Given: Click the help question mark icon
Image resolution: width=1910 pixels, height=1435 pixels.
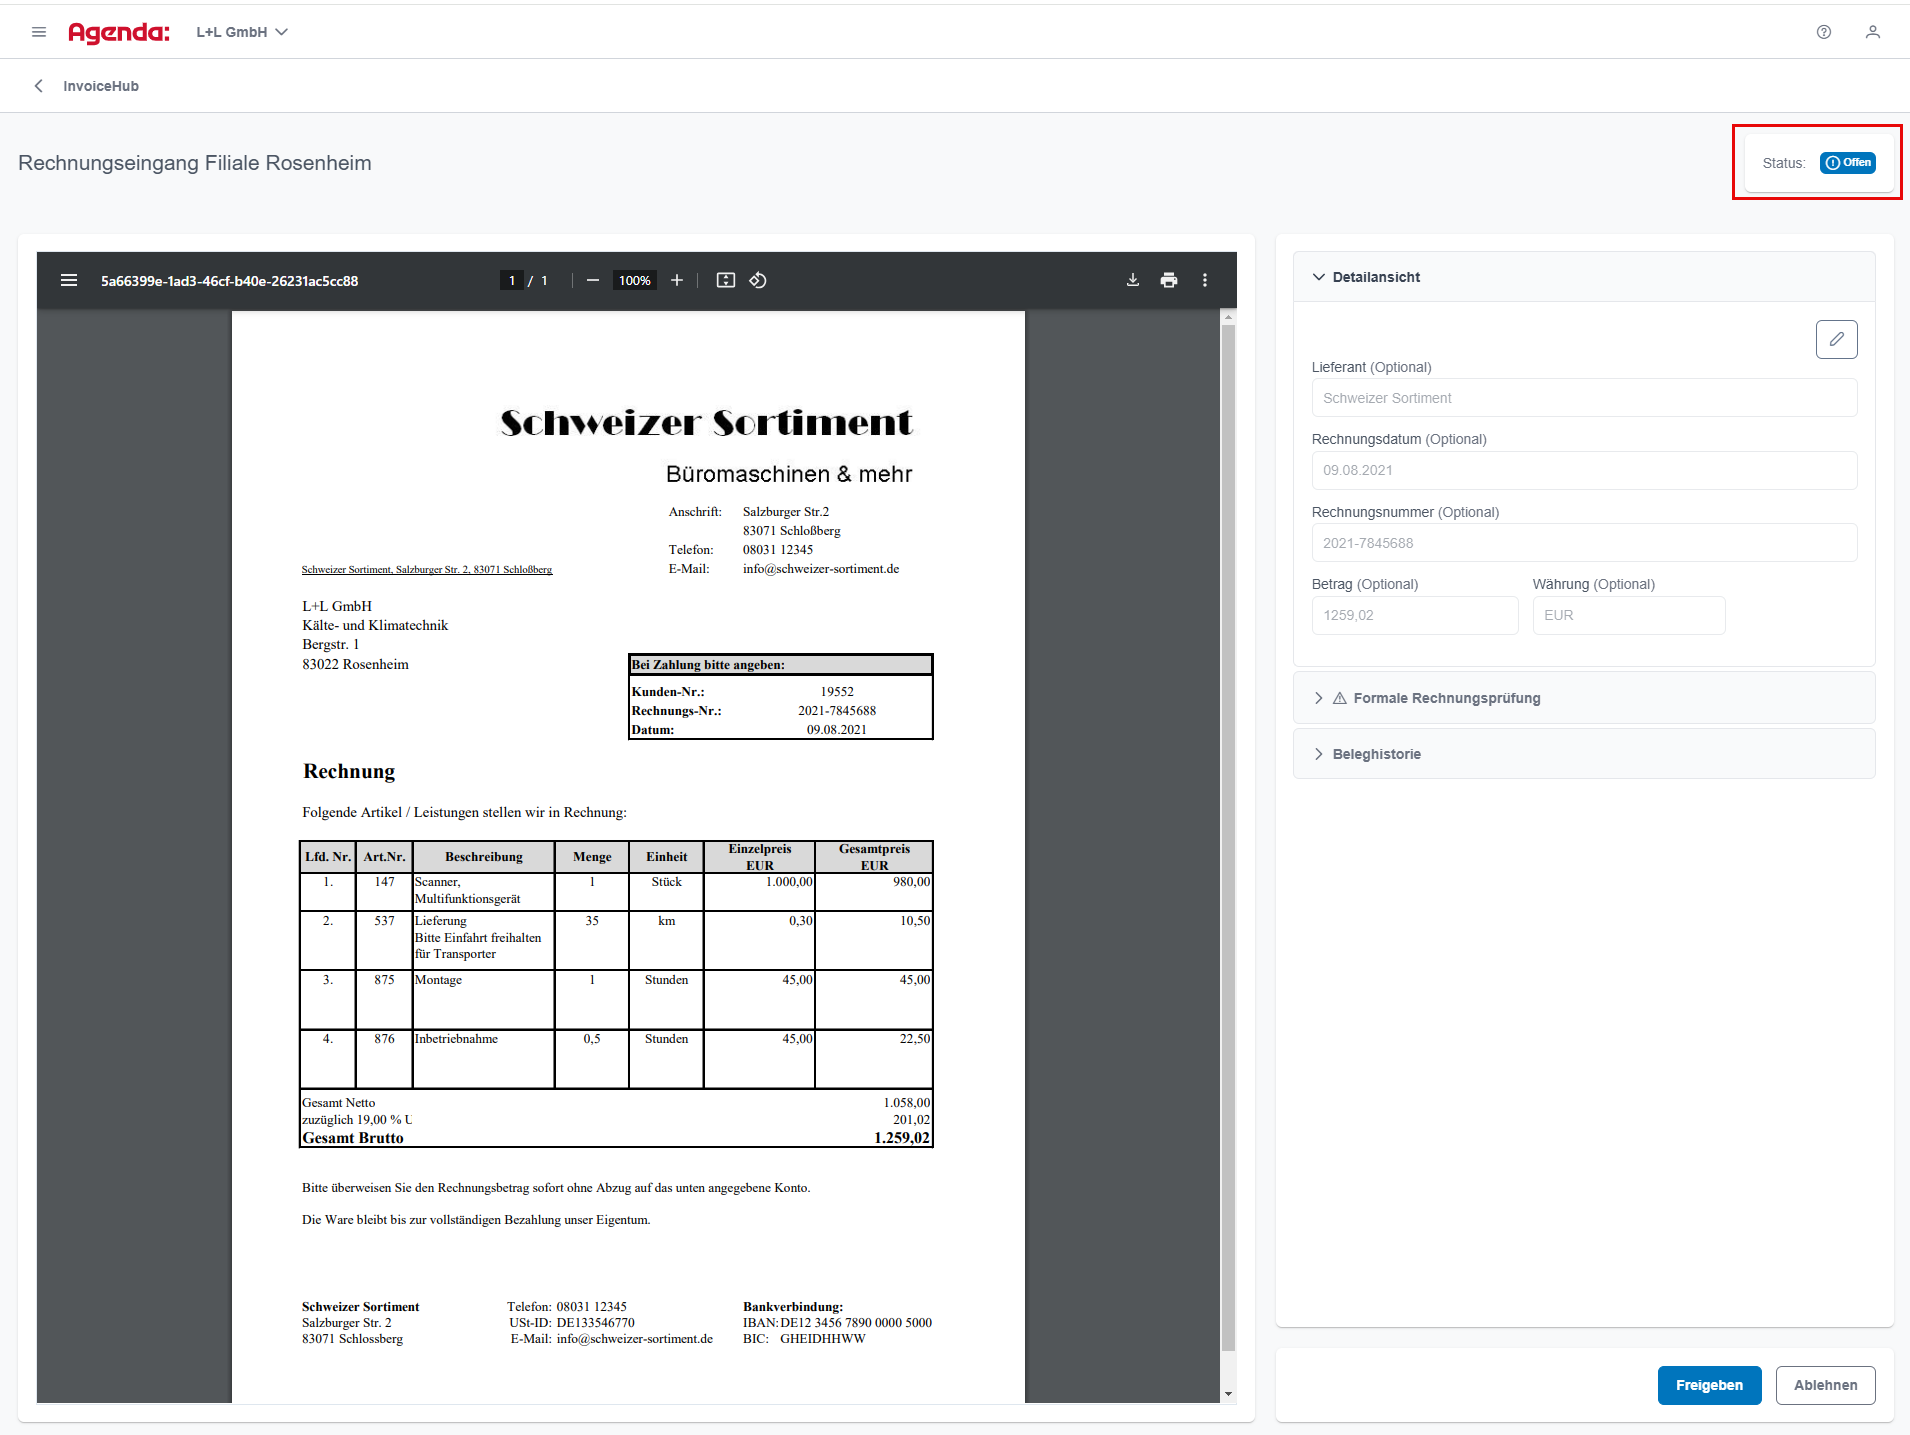Looking at the screenshot, I should click(1824, 32).
